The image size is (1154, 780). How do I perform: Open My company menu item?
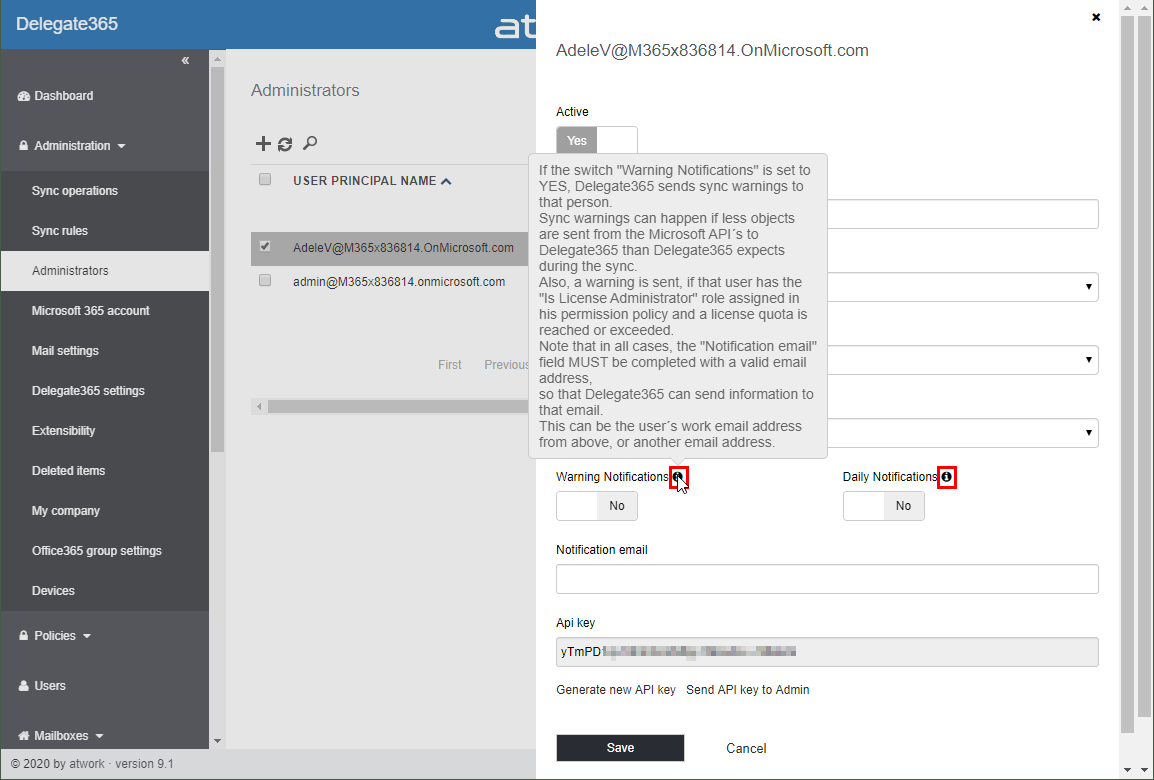coord(105,511)
